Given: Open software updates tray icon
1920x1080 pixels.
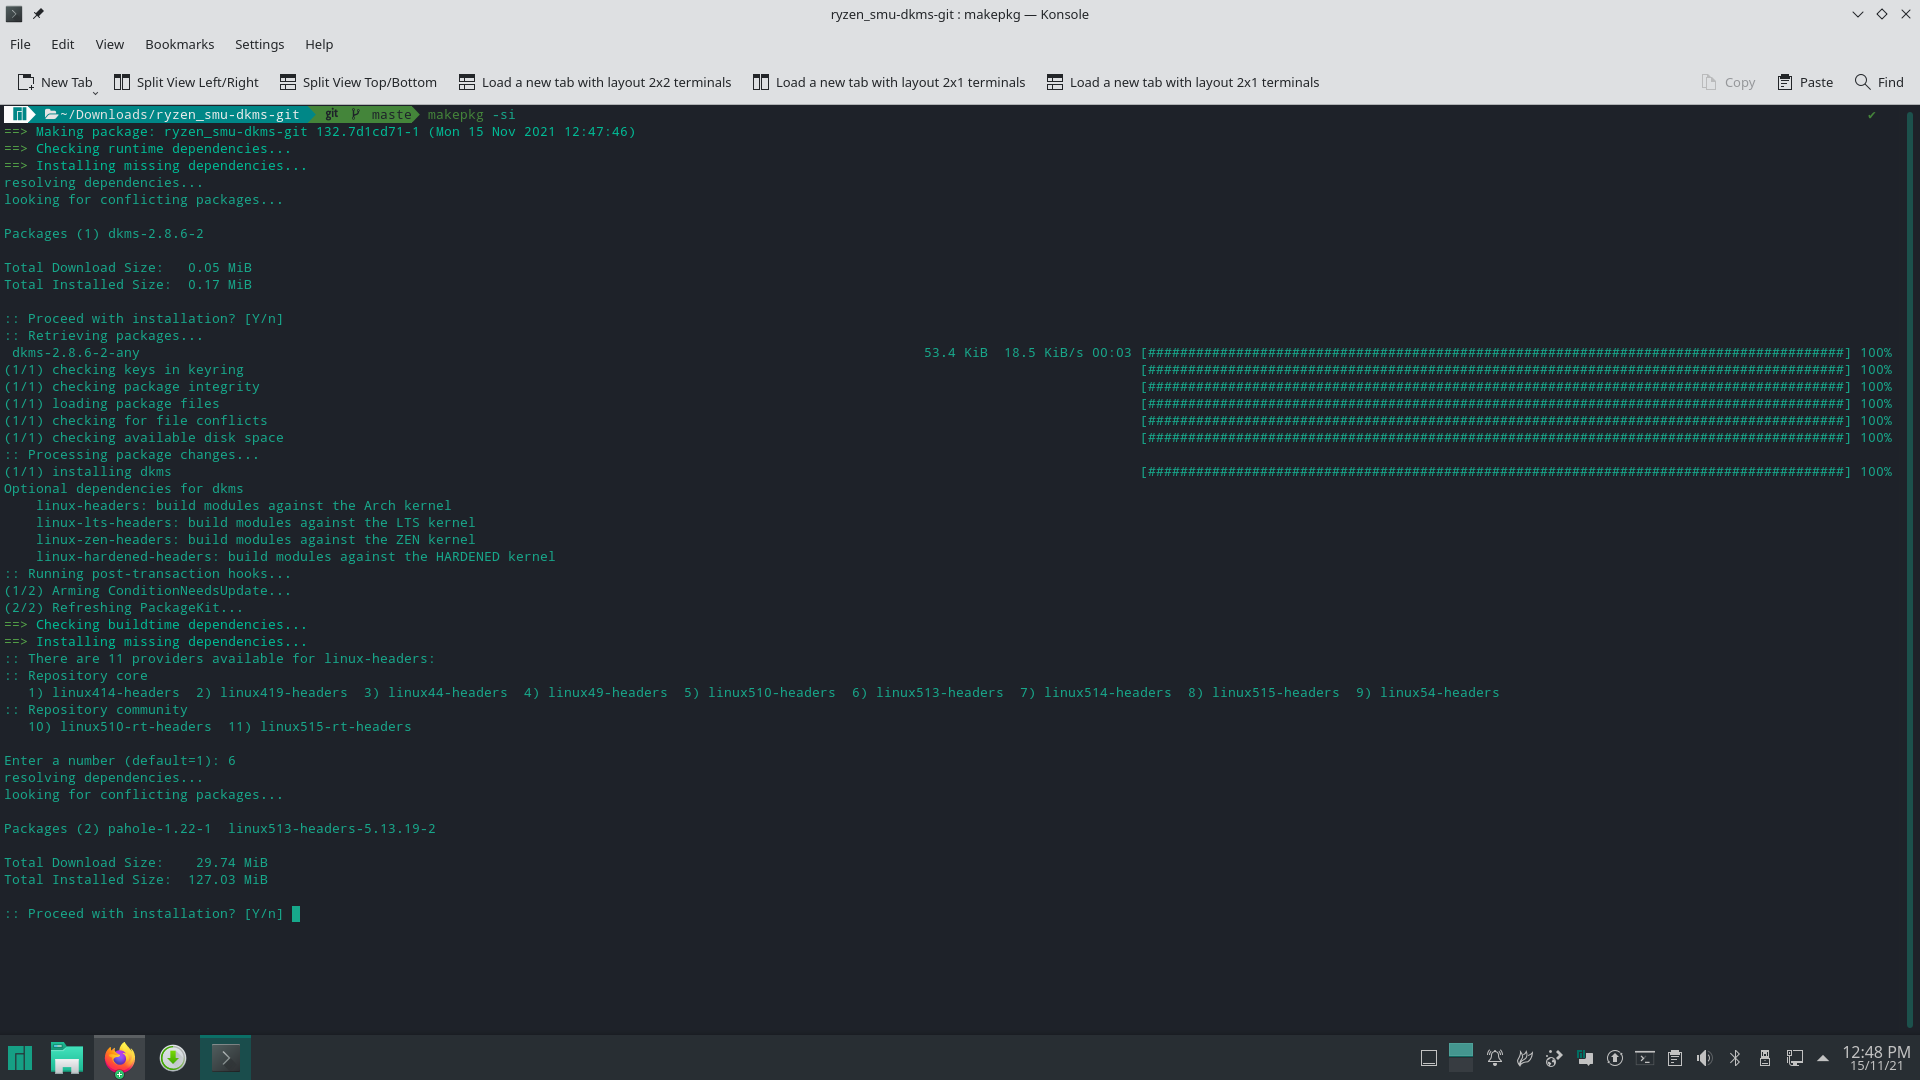Looking at the screenshot, I should [1615, 1058].
